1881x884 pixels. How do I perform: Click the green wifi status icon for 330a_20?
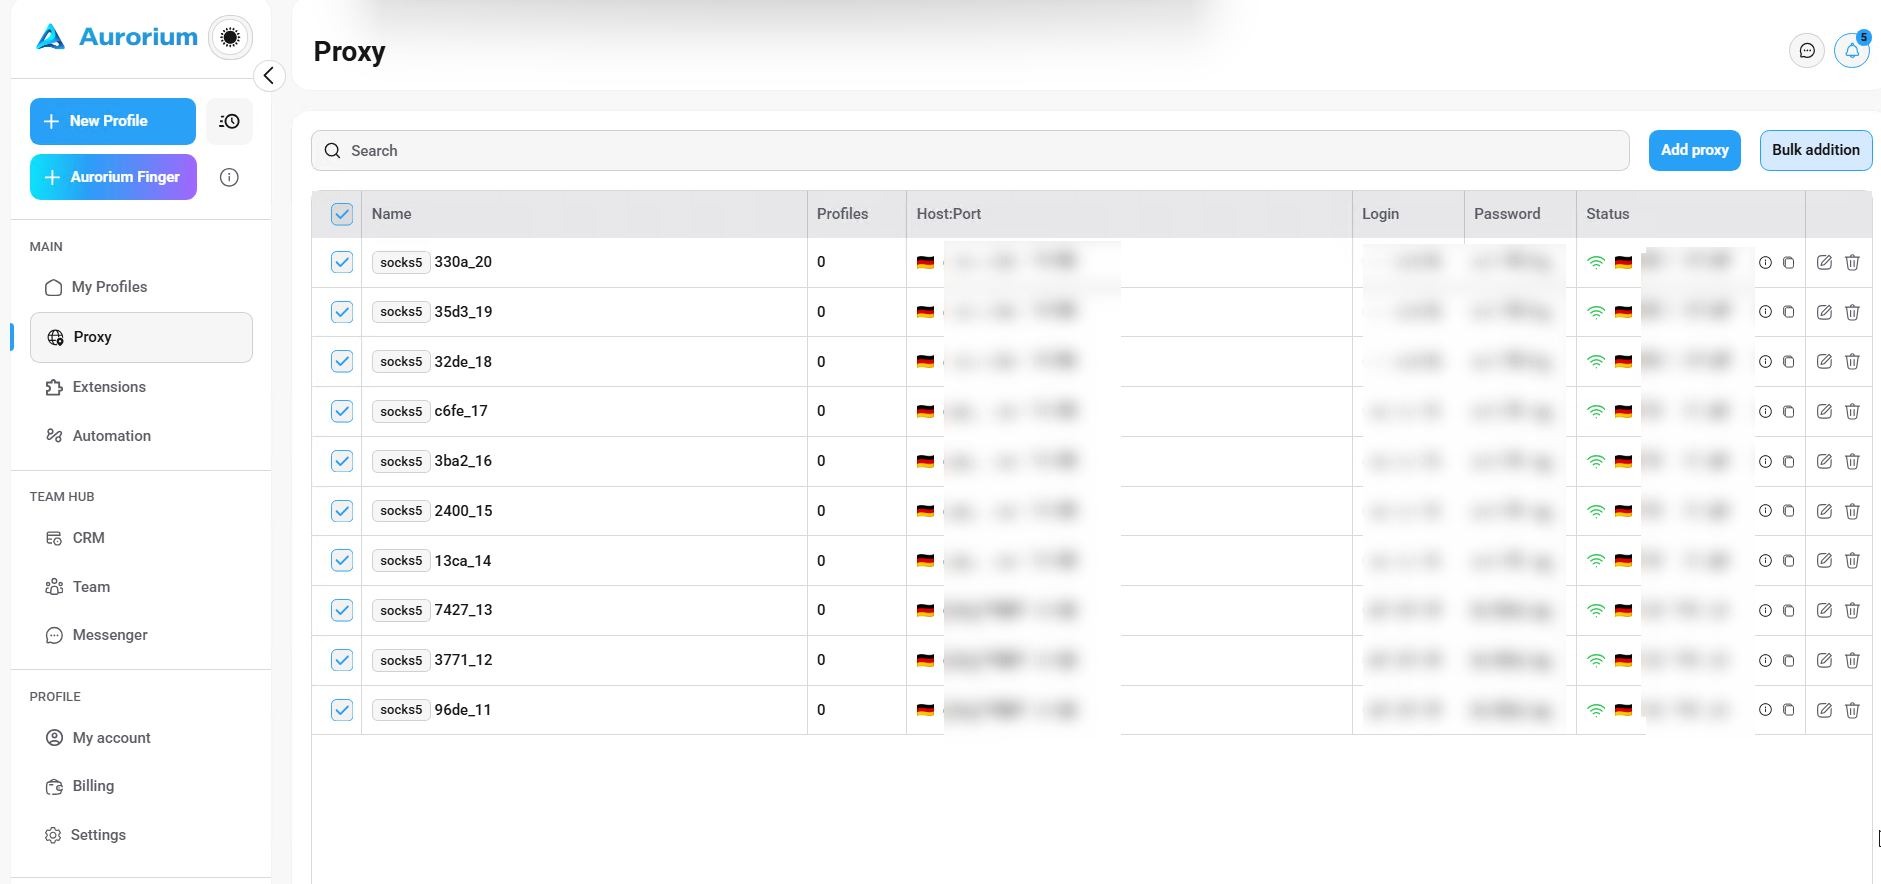pos(1596,262)
